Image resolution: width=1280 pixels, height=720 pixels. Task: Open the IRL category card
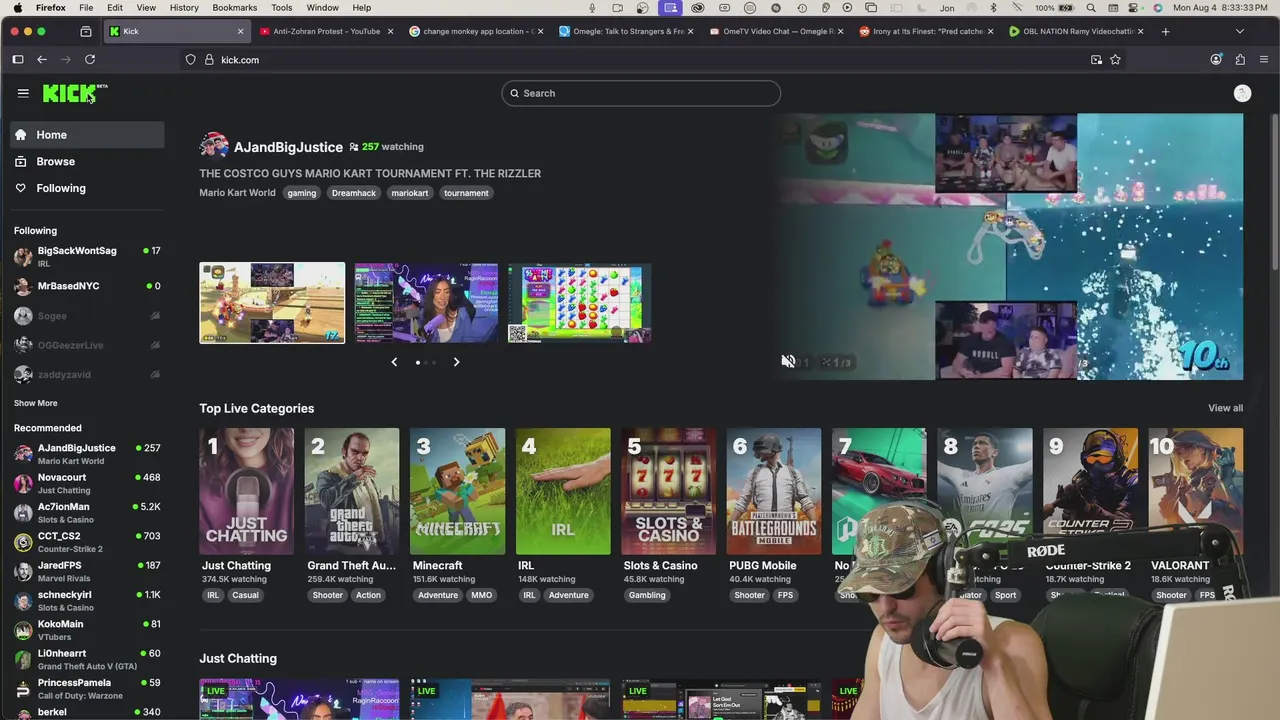[x=563, y=491]
